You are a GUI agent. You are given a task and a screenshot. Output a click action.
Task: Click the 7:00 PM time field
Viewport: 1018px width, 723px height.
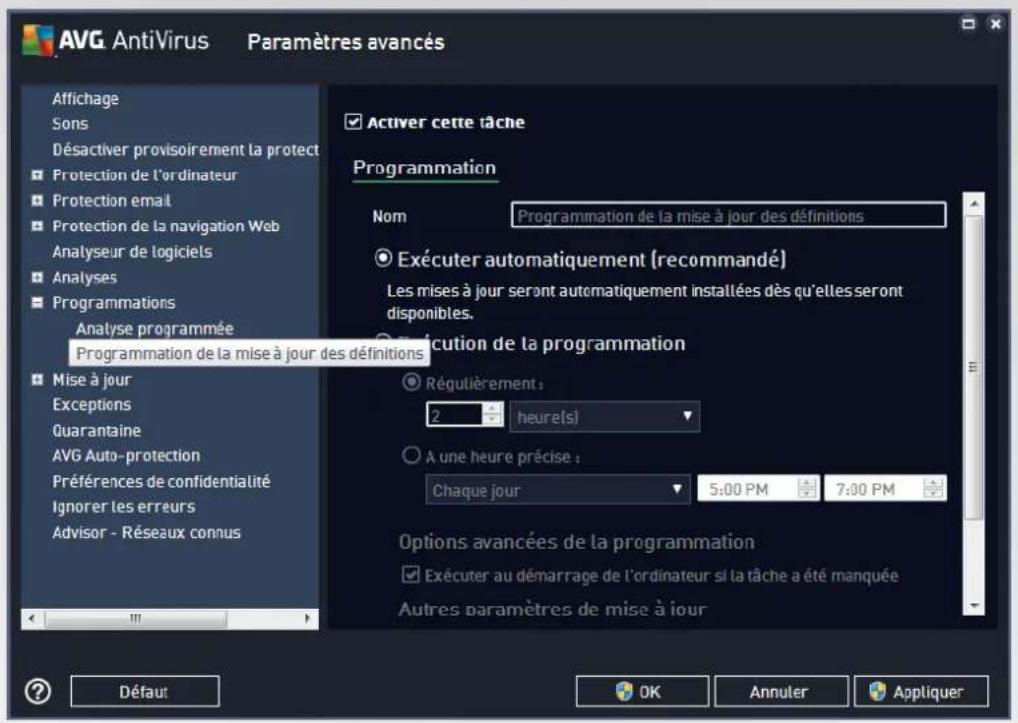point(874,489)
